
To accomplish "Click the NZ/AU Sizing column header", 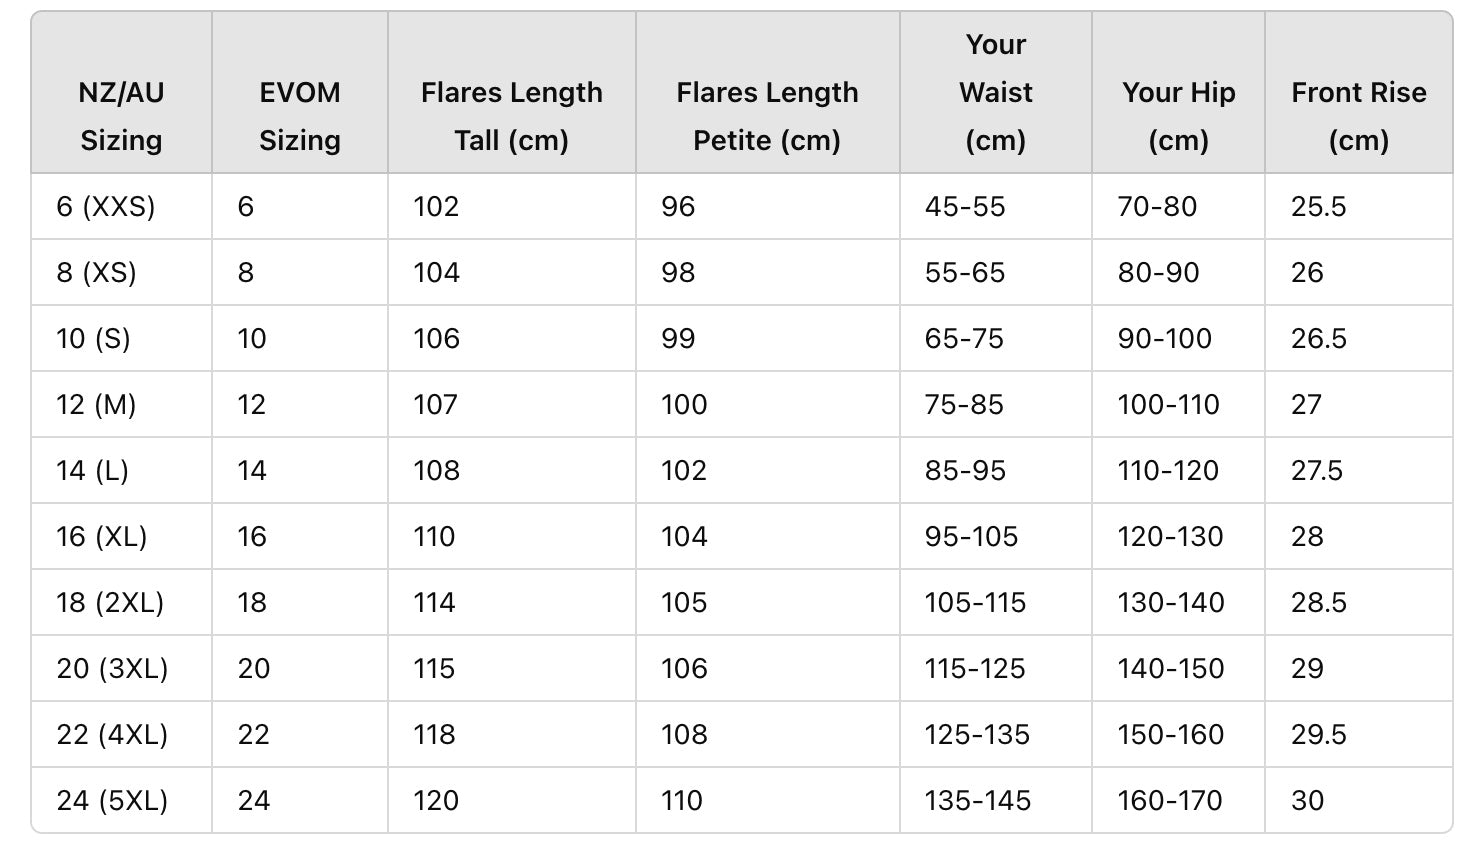I will pos(121,116).
